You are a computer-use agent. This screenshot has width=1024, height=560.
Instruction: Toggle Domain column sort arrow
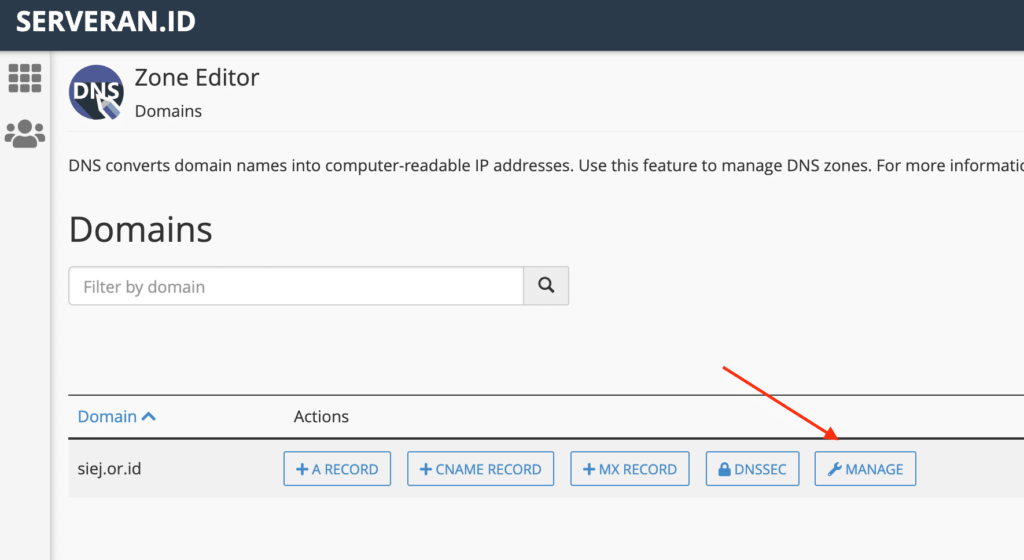pos(149,416)
